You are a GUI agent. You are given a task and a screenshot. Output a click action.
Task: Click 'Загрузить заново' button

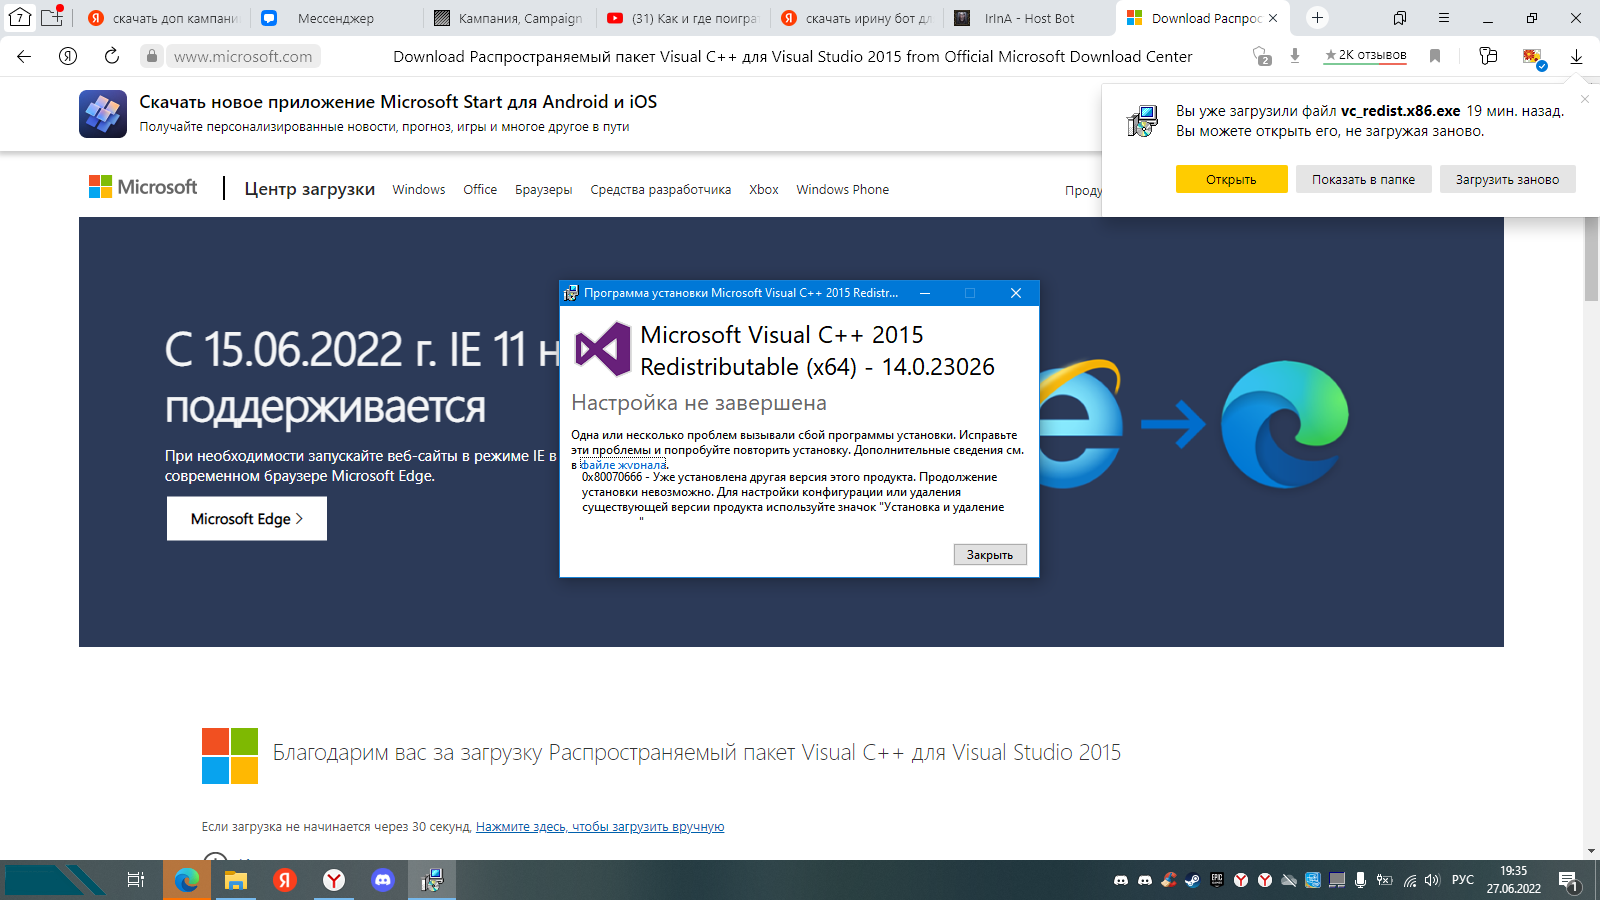click(1507, 179)
